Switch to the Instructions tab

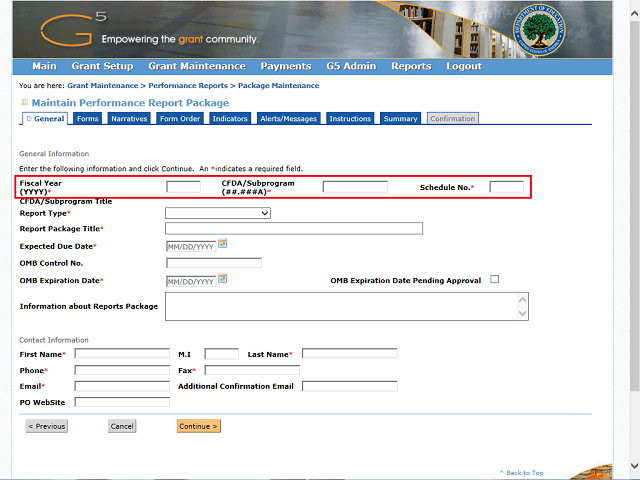(350, 119)
